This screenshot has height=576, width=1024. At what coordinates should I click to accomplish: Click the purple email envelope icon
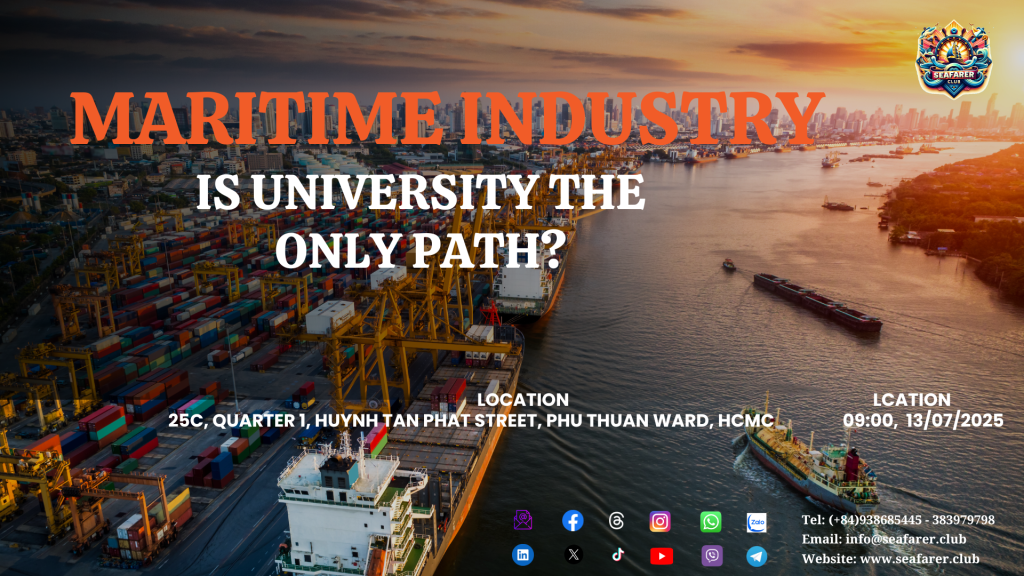tap(523, 521)
